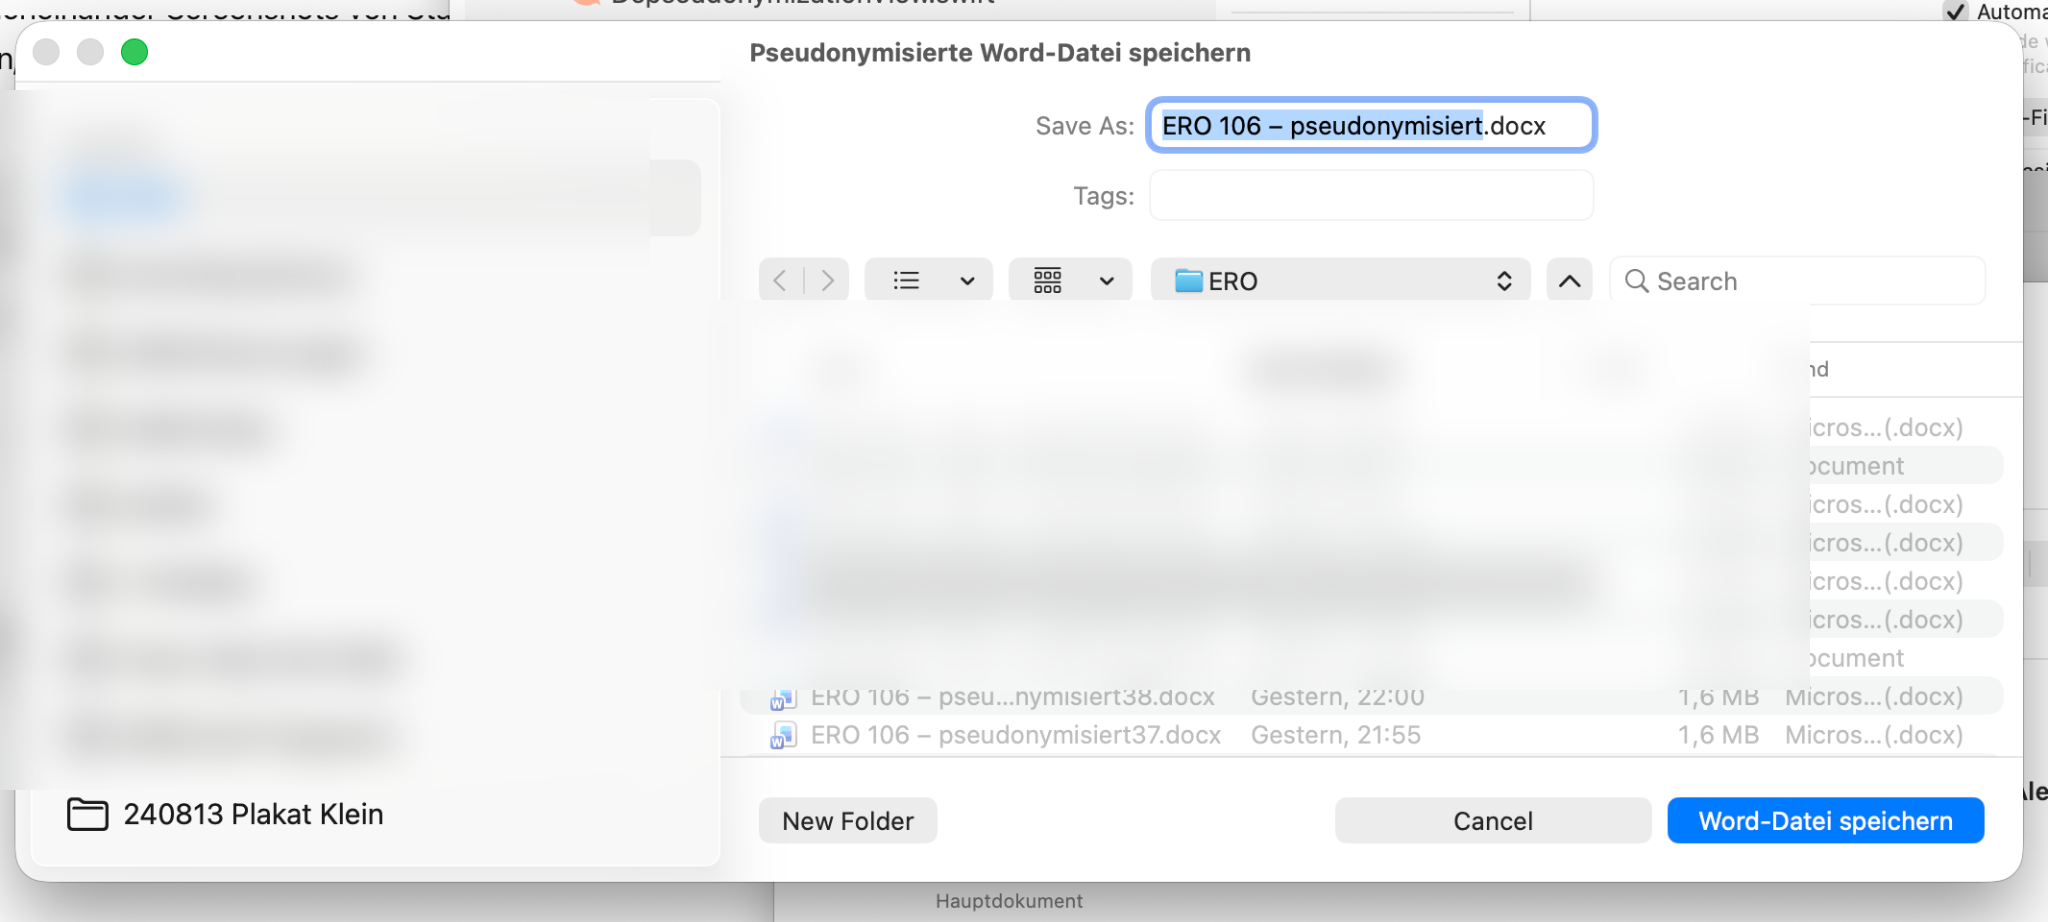Click Word icon of pseudonymisiert37.docx

coord(783,736)
